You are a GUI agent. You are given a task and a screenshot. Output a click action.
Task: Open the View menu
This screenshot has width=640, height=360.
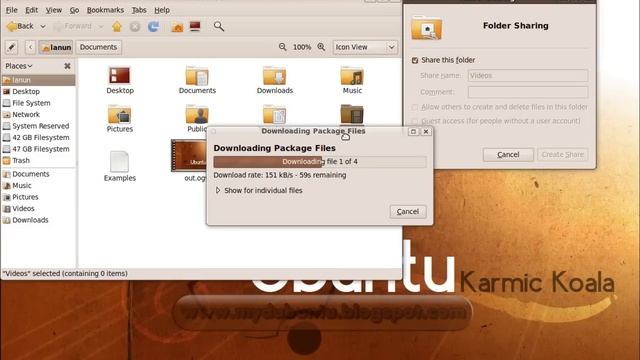(x=53, y=10)
